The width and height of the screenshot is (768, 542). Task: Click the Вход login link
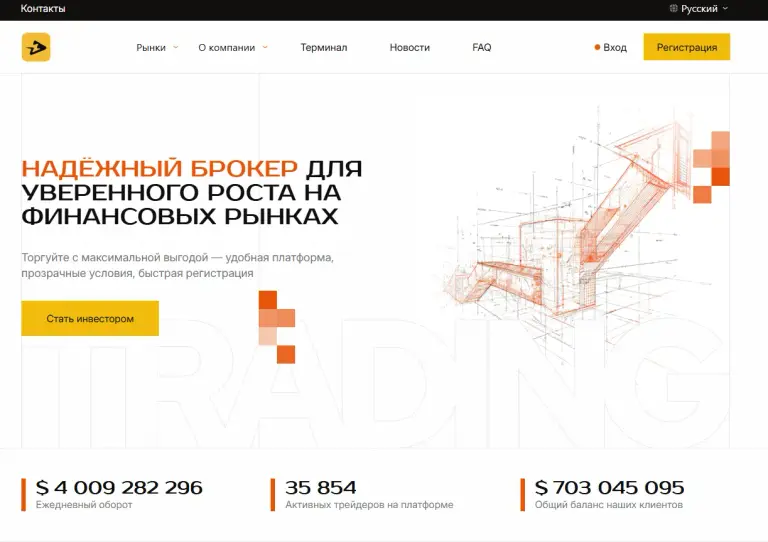click(x=615, y=47)
